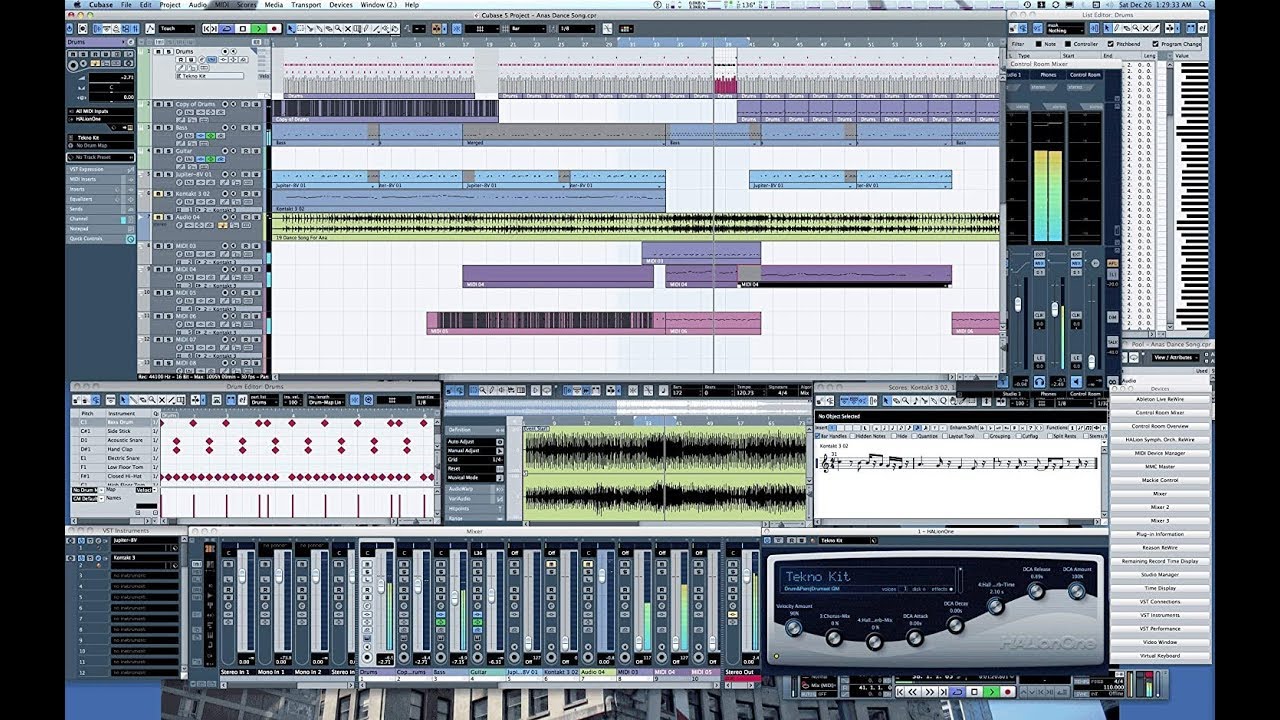Image resolution: width=1280 pixels, height=720 pixels.
Task: Click the Drums channel fader in Mixer
Action: [381, 585]
